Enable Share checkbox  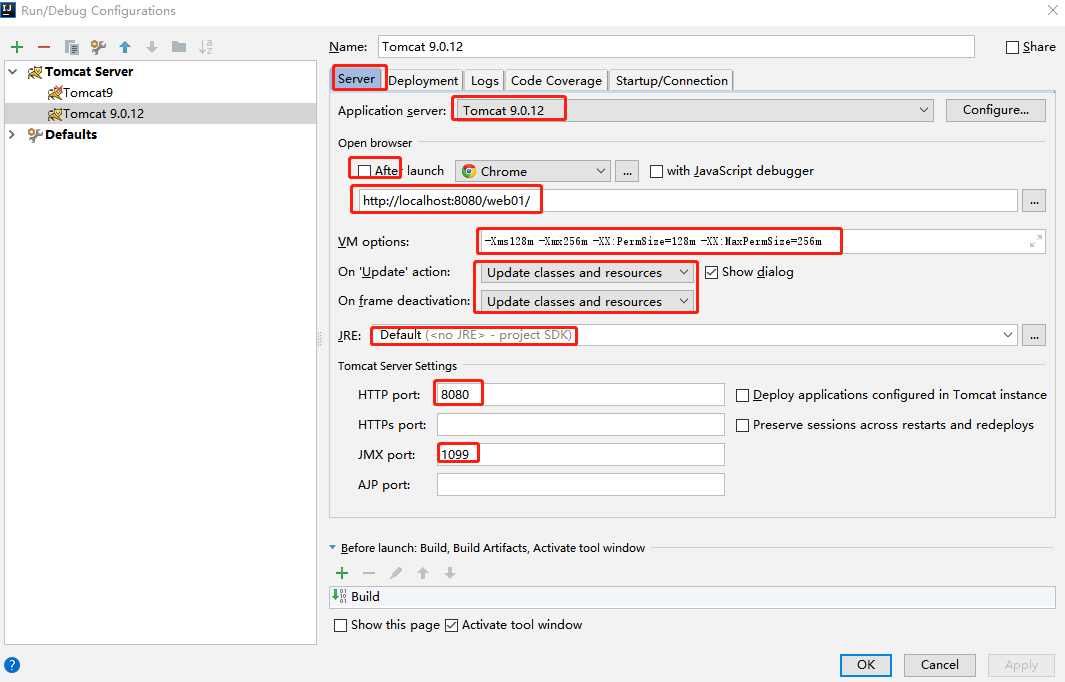pyautogui.click(x=1012, y=47)
